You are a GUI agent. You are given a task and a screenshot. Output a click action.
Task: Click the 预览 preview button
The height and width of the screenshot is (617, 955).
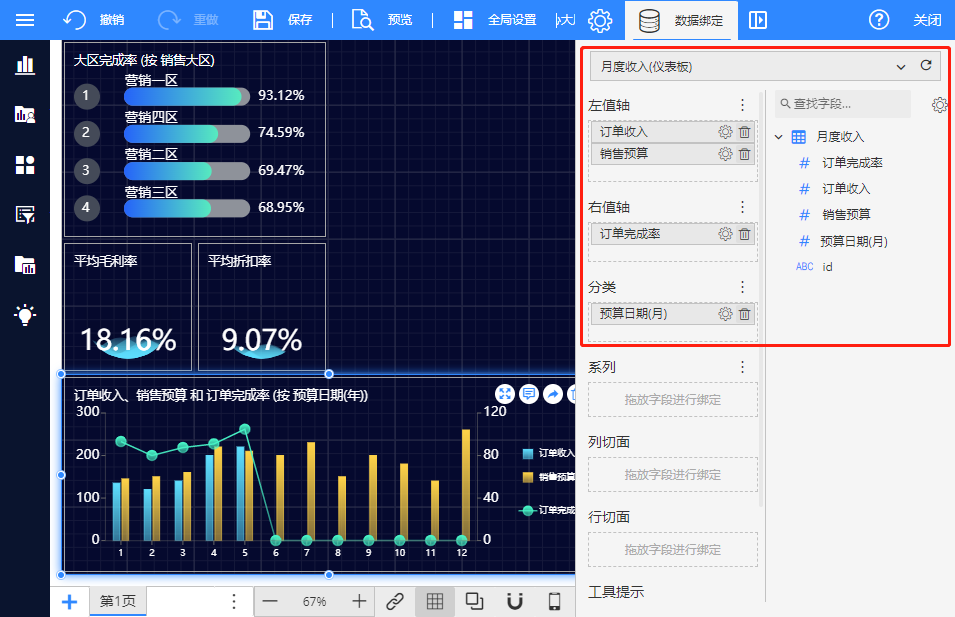pyautogui.click(x=382, y=20)
